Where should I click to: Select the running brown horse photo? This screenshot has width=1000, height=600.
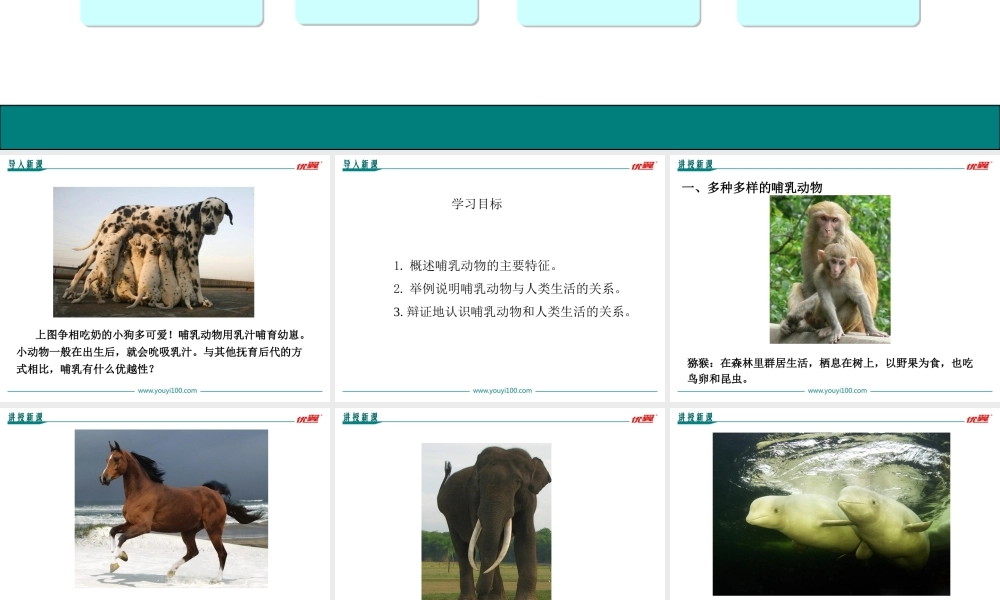(171, 508)
